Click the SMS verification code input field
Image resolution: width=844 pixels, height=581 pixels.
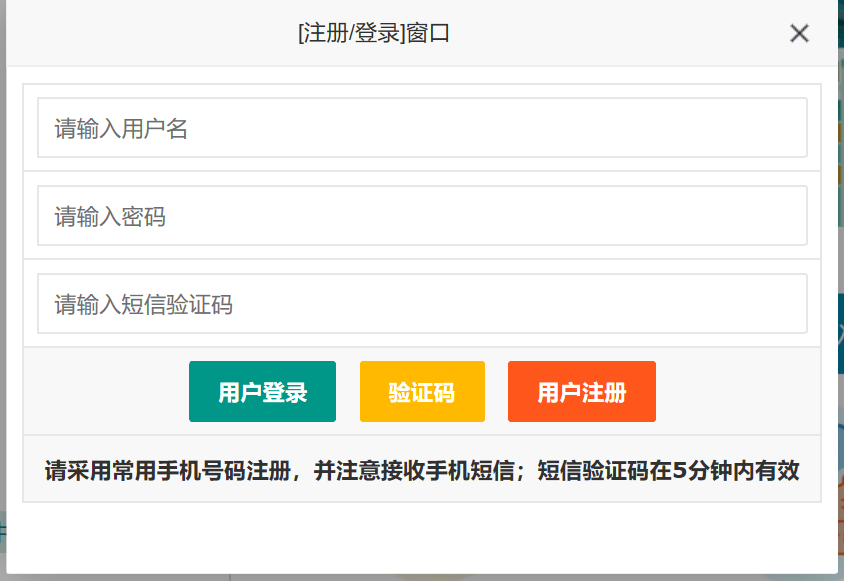point(422,303)
